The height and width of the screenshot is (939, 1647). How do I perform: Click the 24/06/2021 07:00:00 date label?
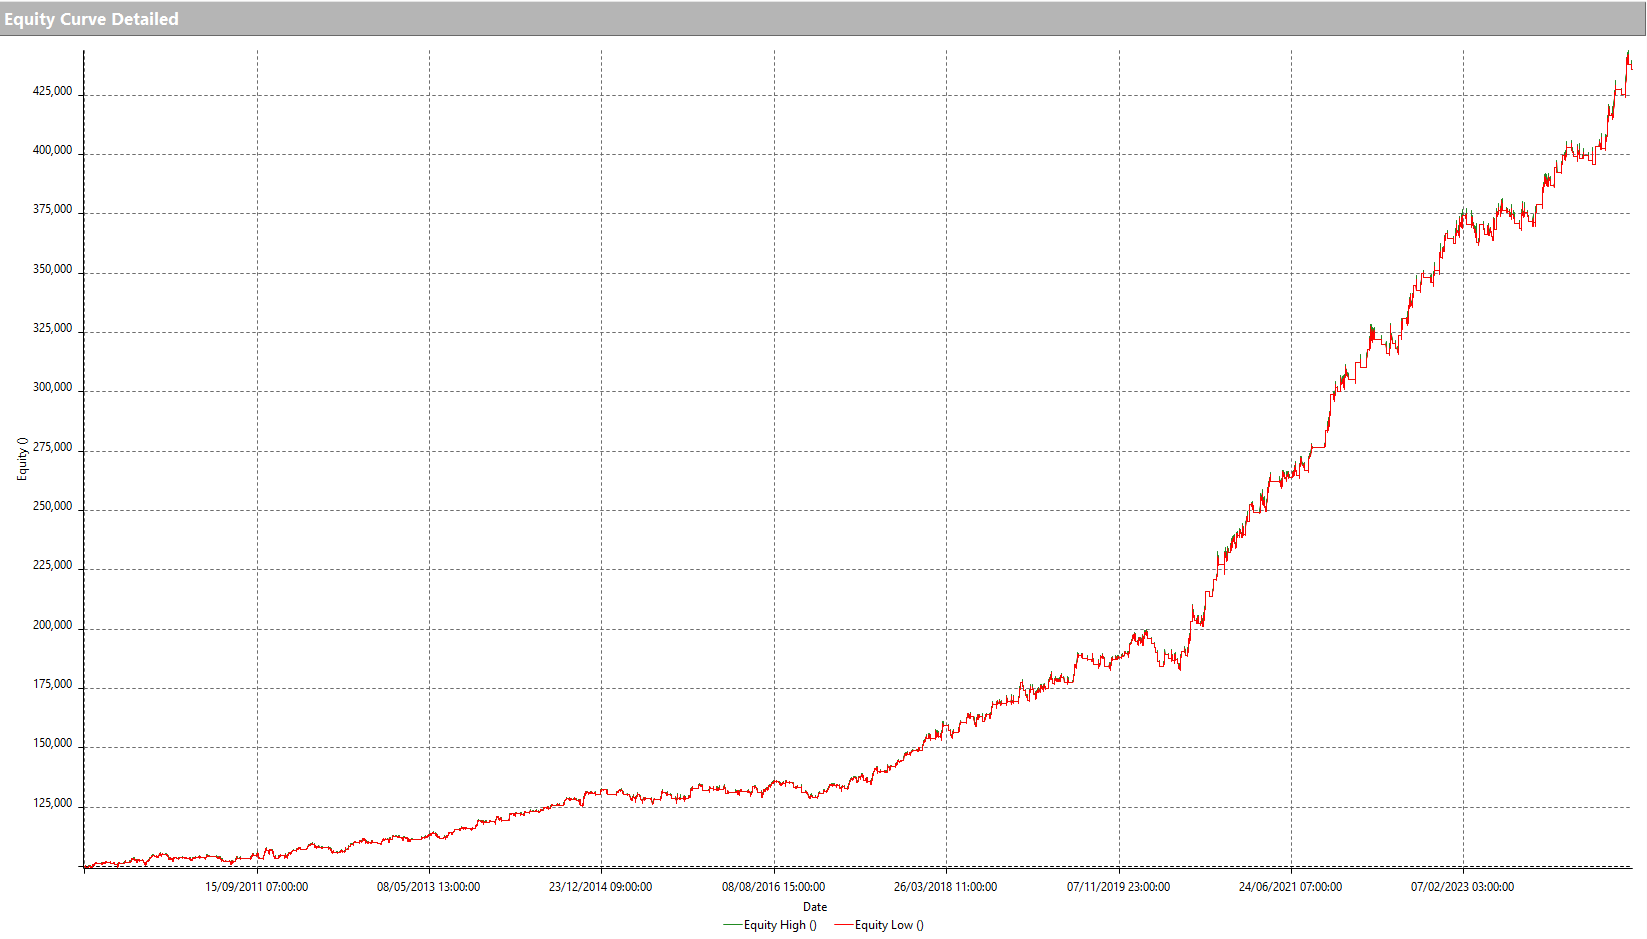pyautogui.click(x=1290, y=887)
